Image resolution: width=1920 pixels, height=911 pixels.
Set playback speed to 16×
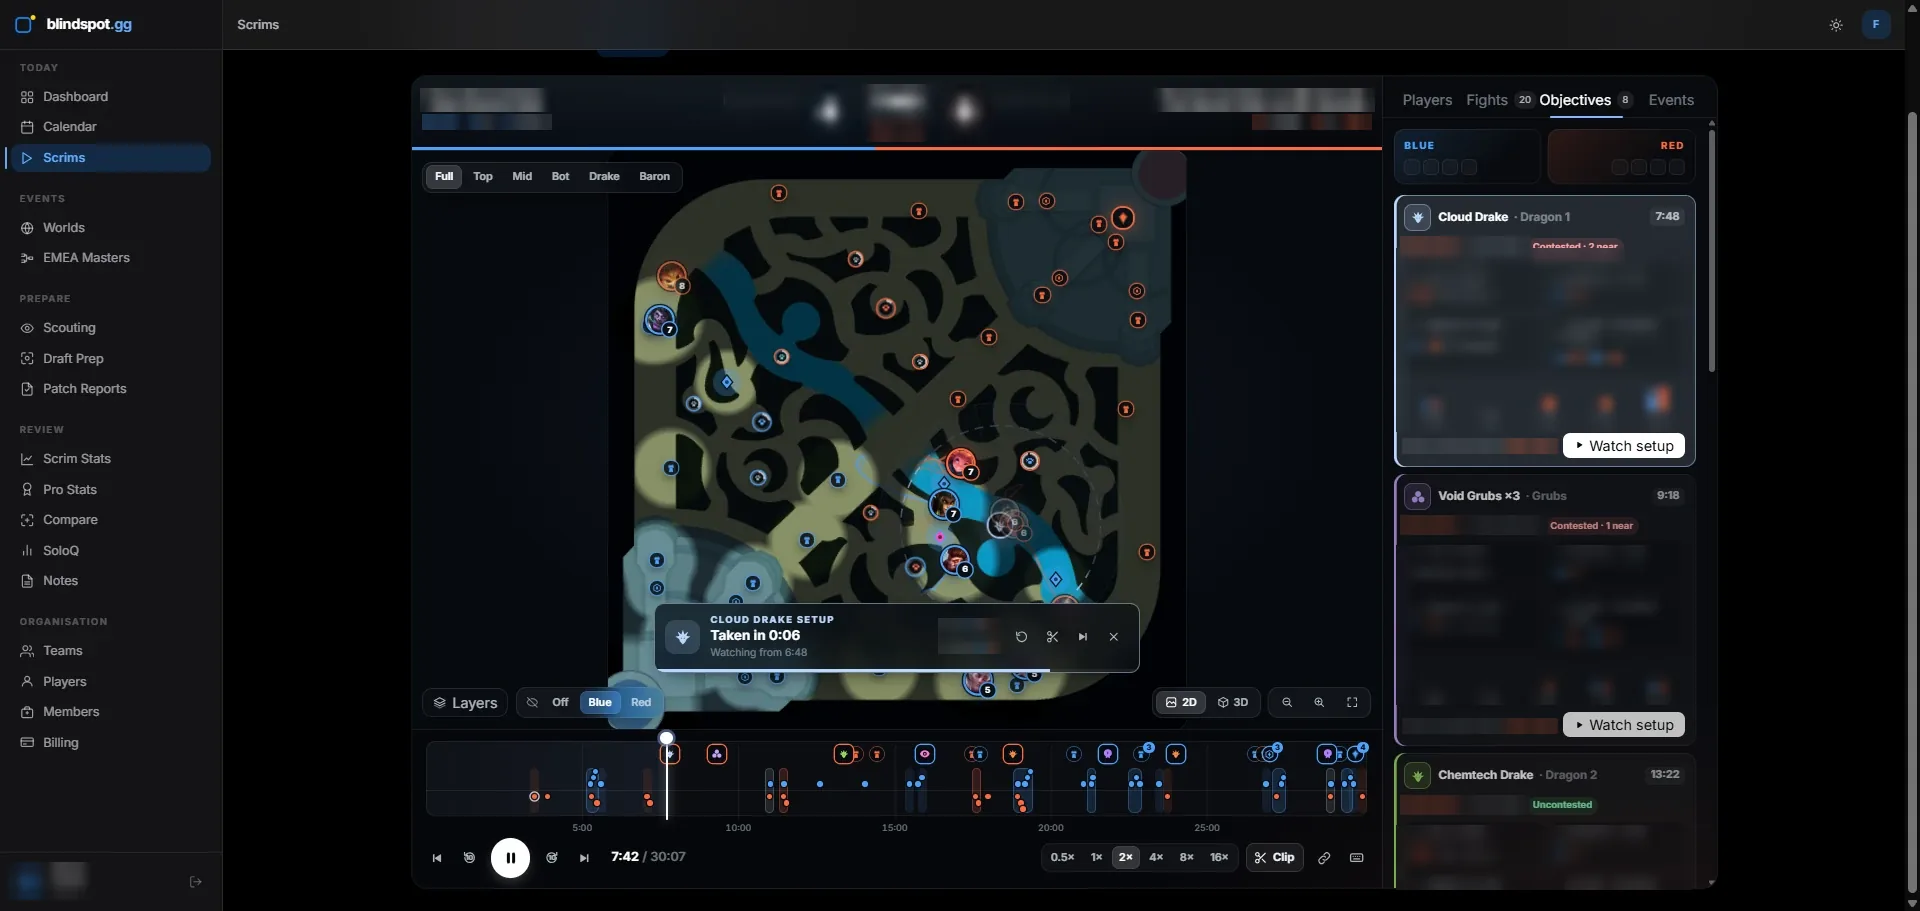tap(1219, 858)
